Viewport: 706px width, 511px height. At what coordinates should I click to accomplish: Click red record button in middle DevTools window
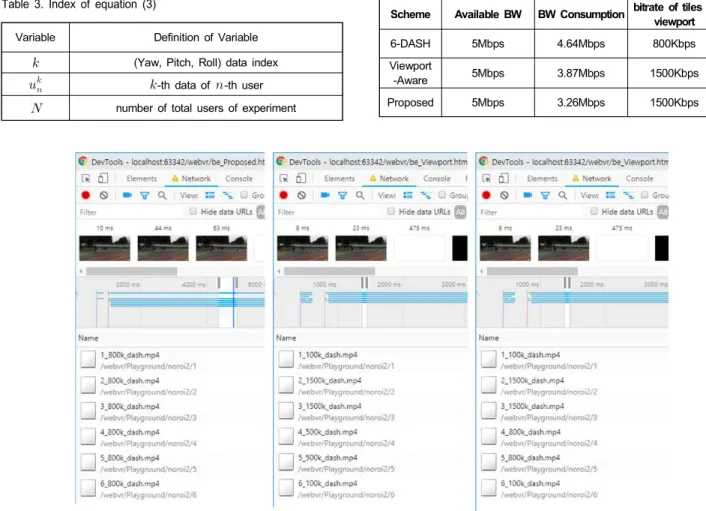tap(283, 195)
